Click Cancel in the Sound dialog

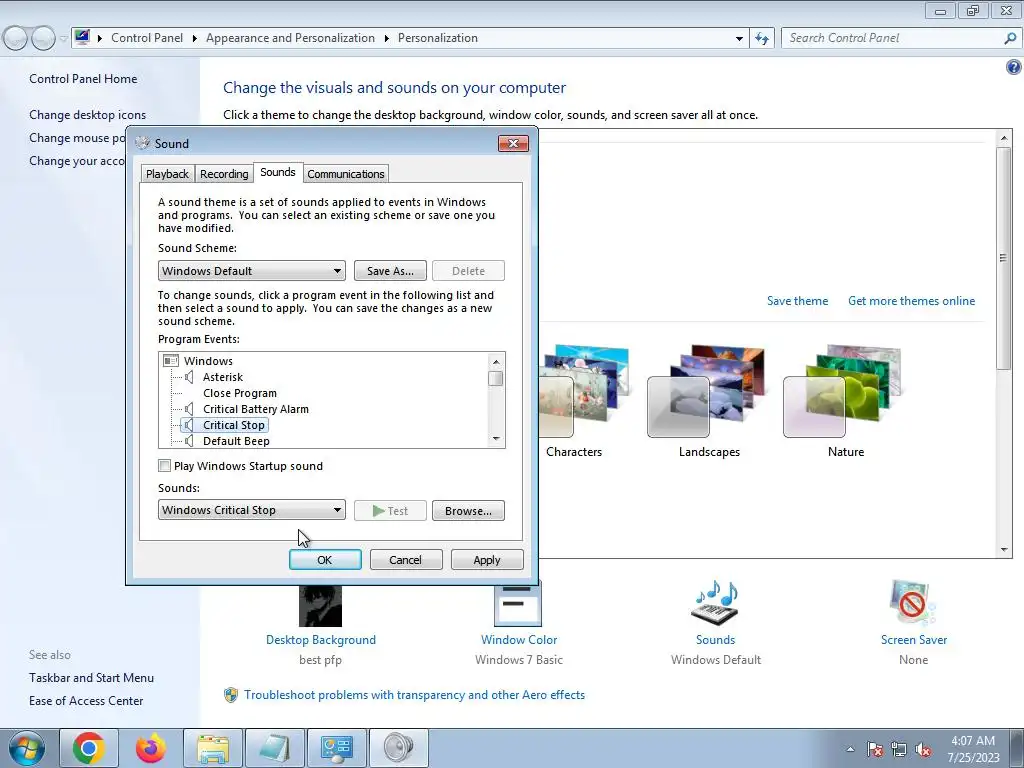(x=406, y=560)
